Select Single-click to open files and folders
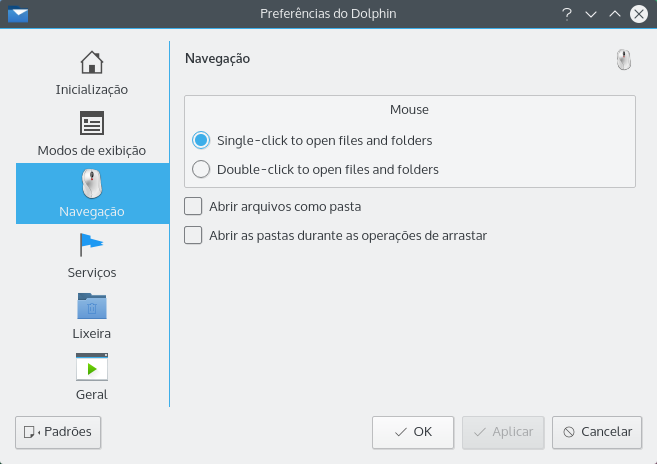This screenshot has height=464, width=657. click(x=201, y=141)
